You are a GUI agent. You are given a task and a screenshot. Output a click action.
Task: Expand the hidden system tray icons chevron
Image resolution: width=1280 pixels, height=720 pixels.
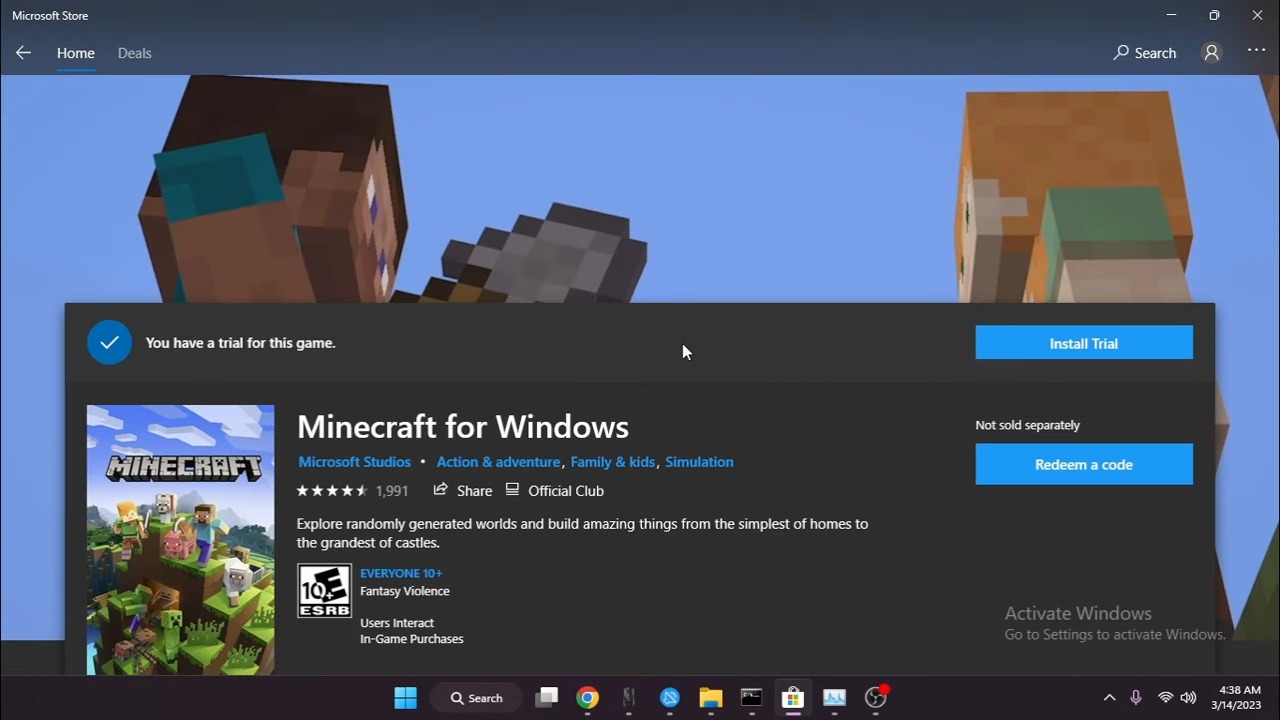(x=1109, y=698)
